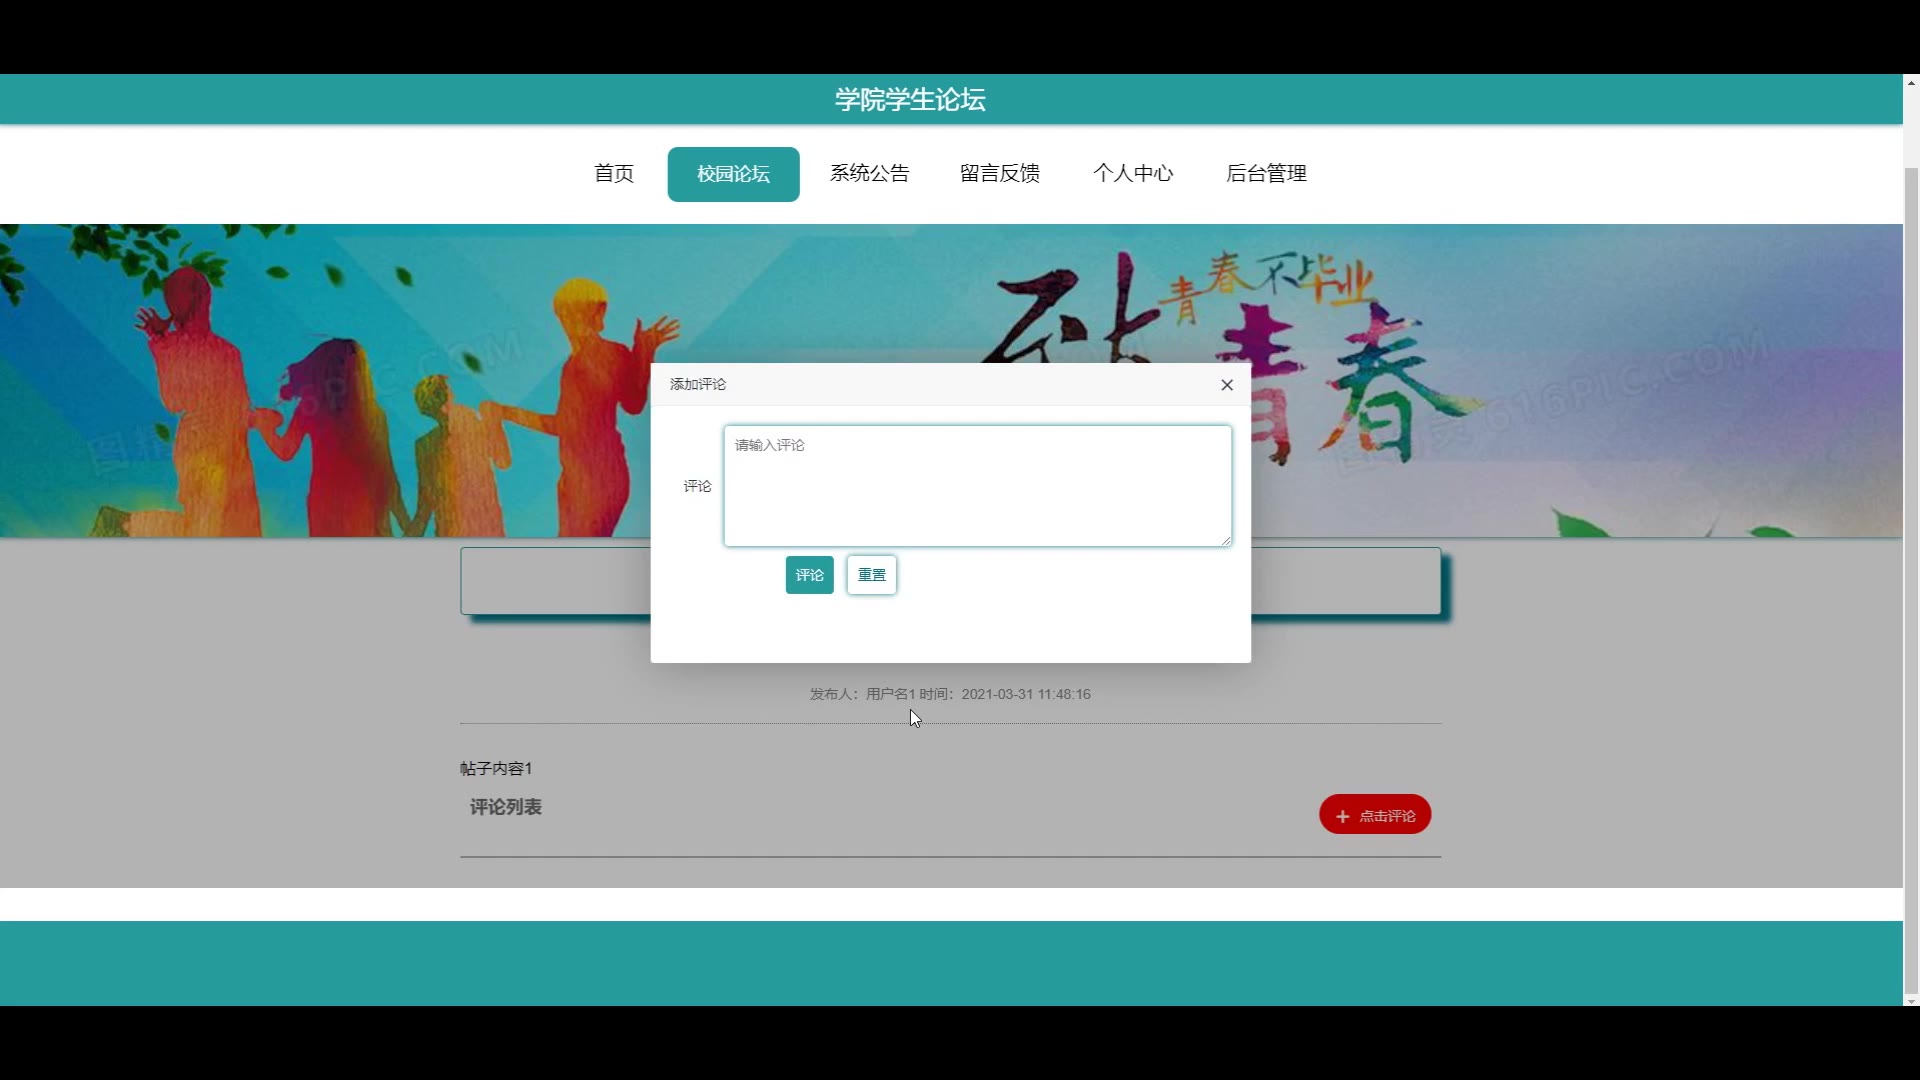Click the 请输入评论 text area
The height and width of the screenshot is (1080, 1920).
977,486
